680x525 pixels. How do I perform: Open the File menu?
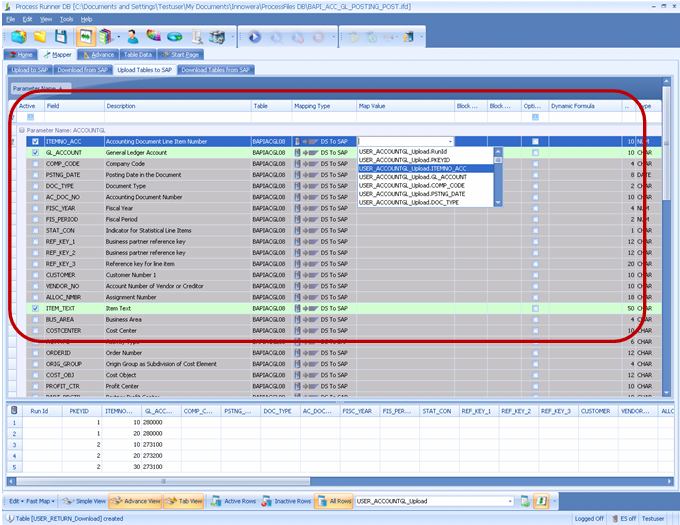click(x=11, y=19)
